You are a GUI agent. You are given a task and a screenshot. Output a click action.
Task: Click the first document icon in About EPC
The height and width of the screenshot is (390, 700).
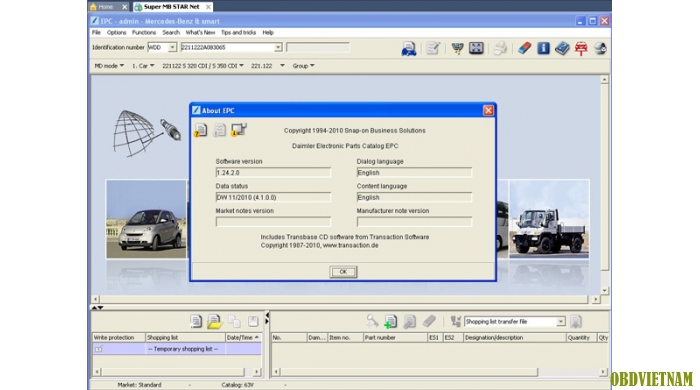coord(200,130)
